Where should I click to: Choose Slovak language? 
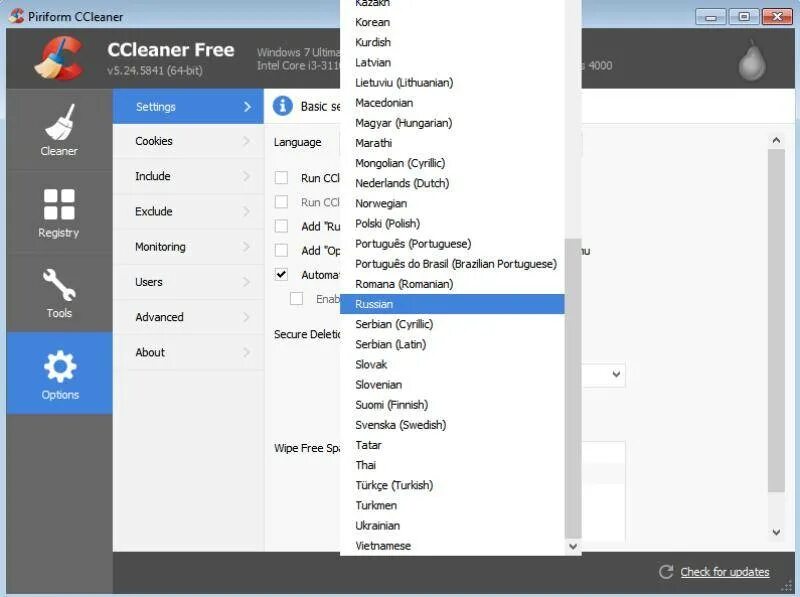point(452,364)
